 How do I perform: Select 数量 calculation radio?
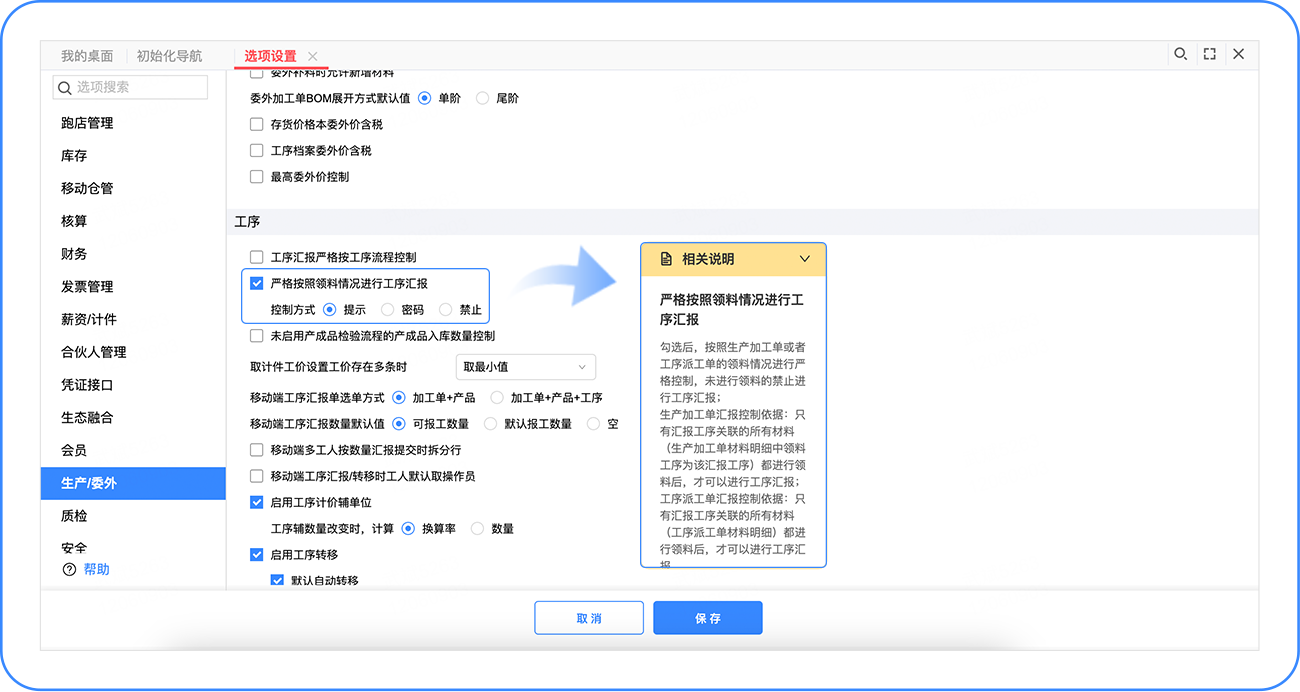click(x=477, y=528)
